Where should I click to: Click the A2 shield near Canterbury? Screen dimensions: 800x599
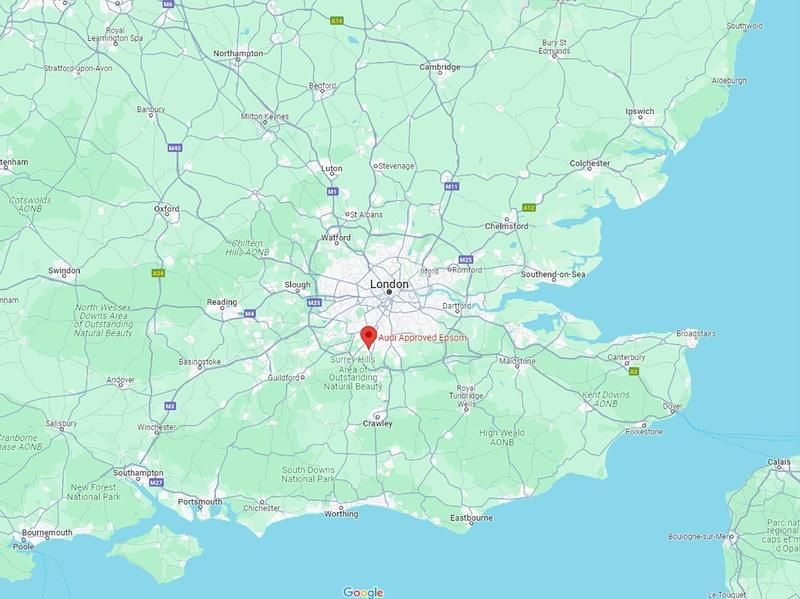pos(634,371)
